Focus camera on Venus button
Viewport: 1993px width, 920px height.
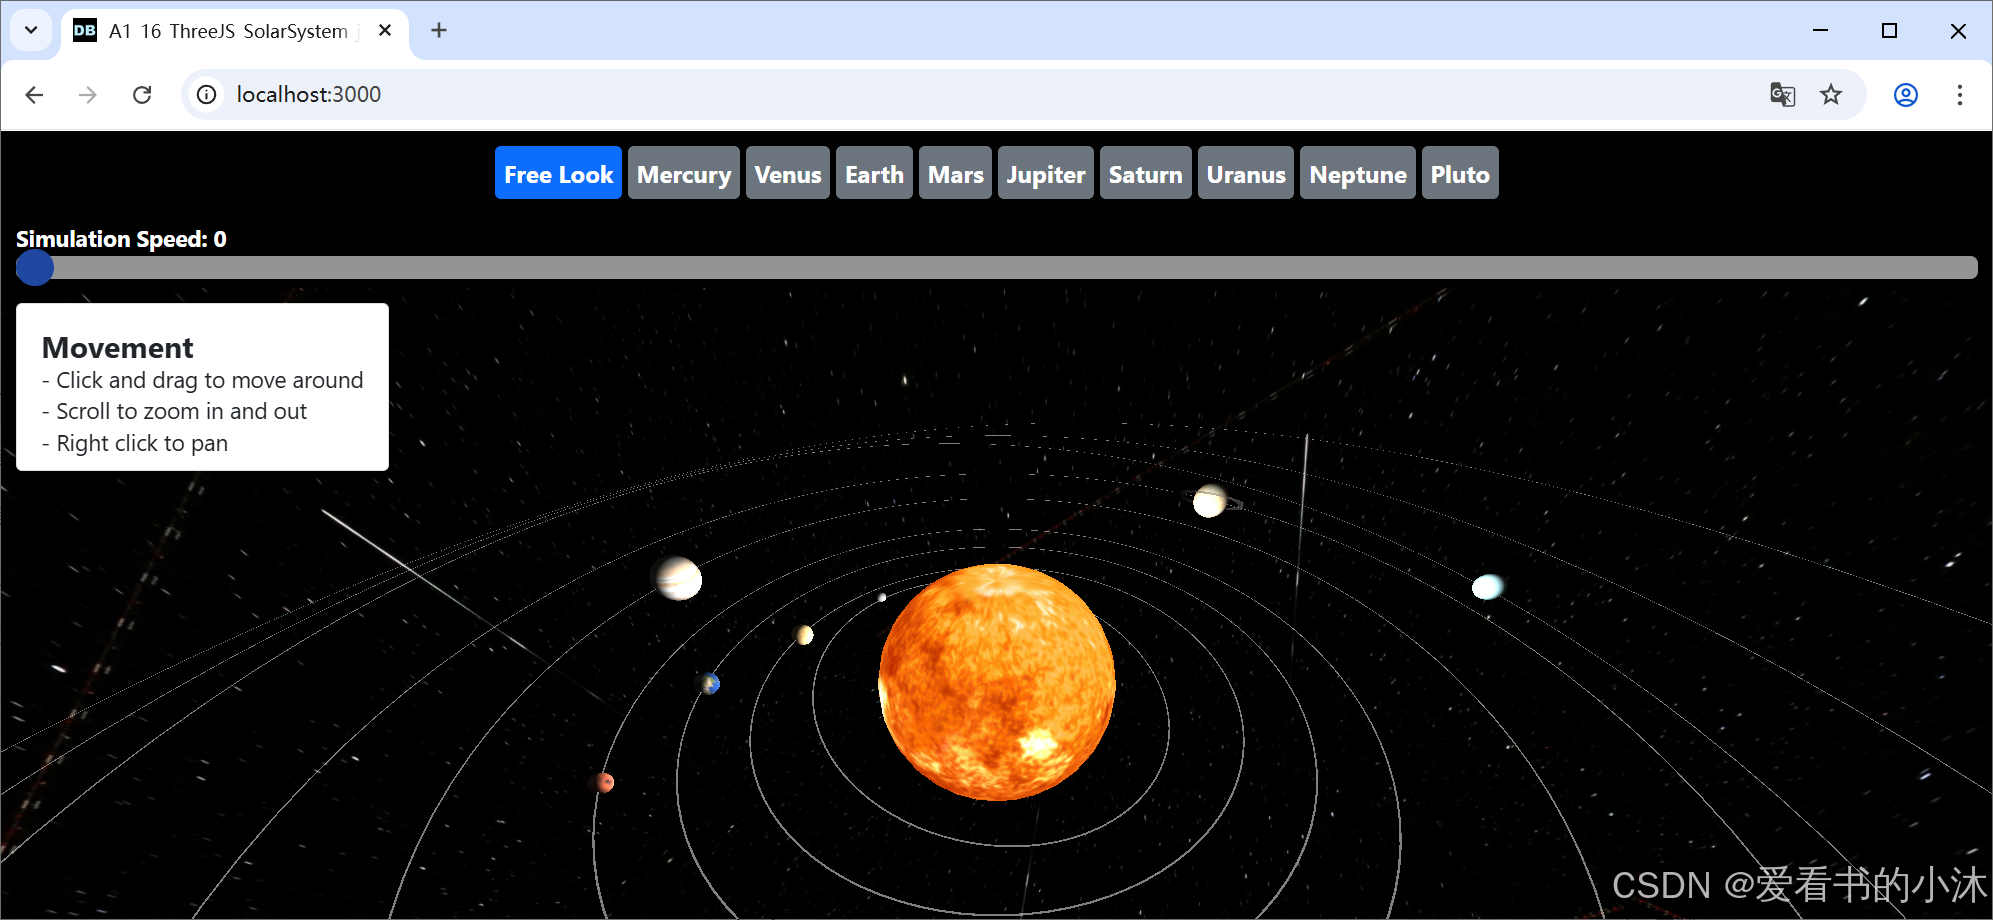pos(788,173)
